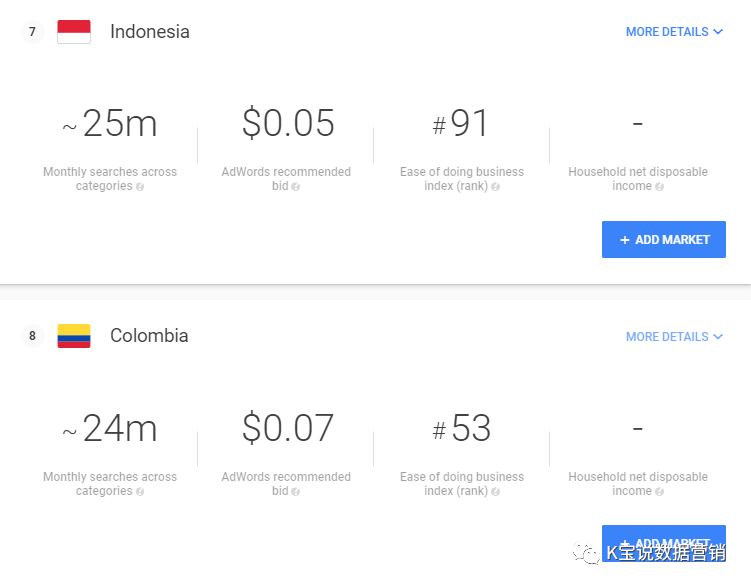This screenshot has height=586, width=751.
Task: Click rank badge number 7
Action: tap(32, 32)
